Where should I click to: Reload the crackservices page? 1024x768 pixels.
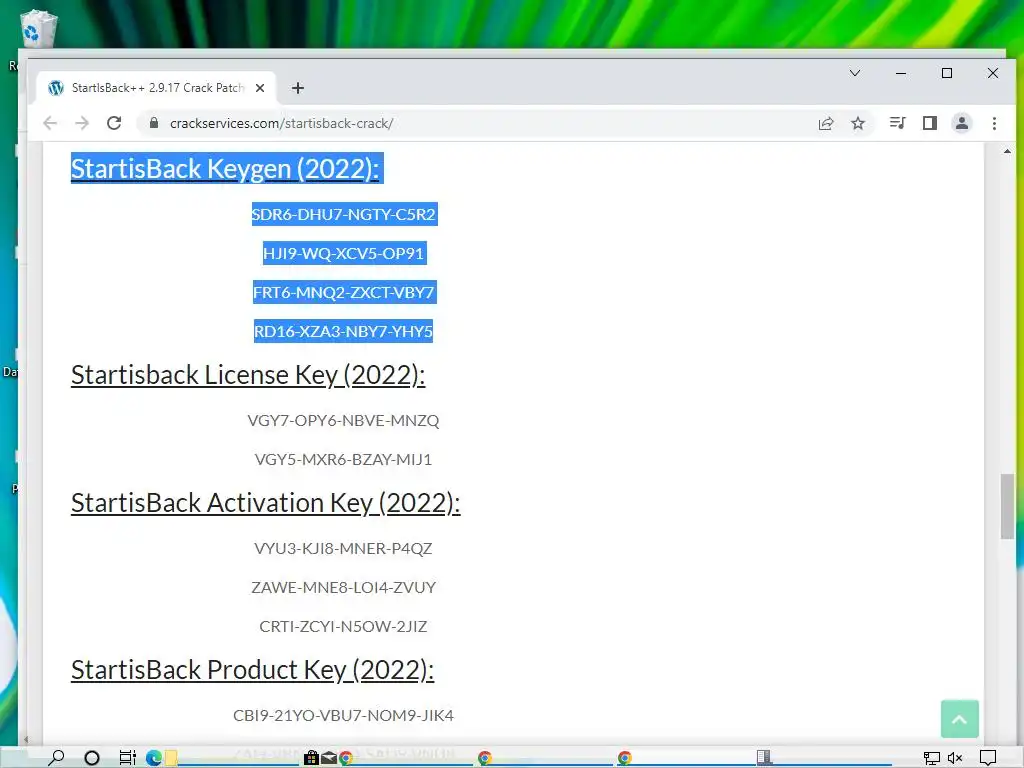(114, 123)
